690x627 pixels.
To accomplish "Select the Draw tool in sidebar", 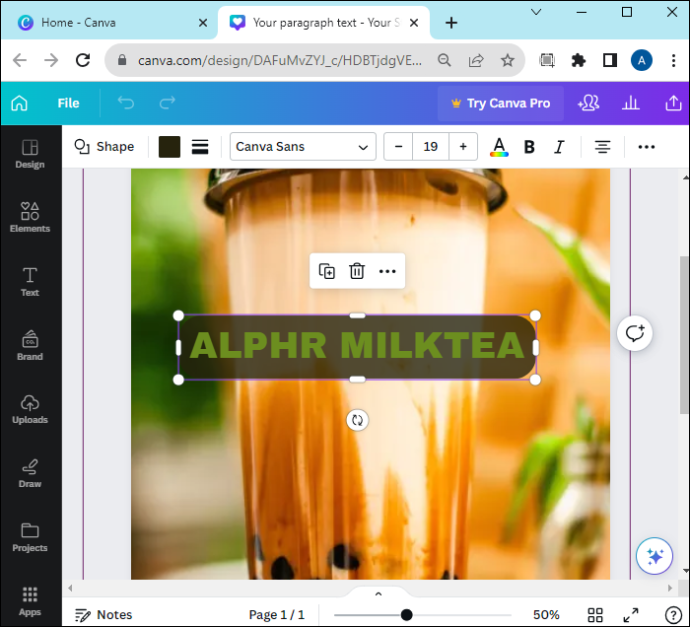I will pos(30,473).
